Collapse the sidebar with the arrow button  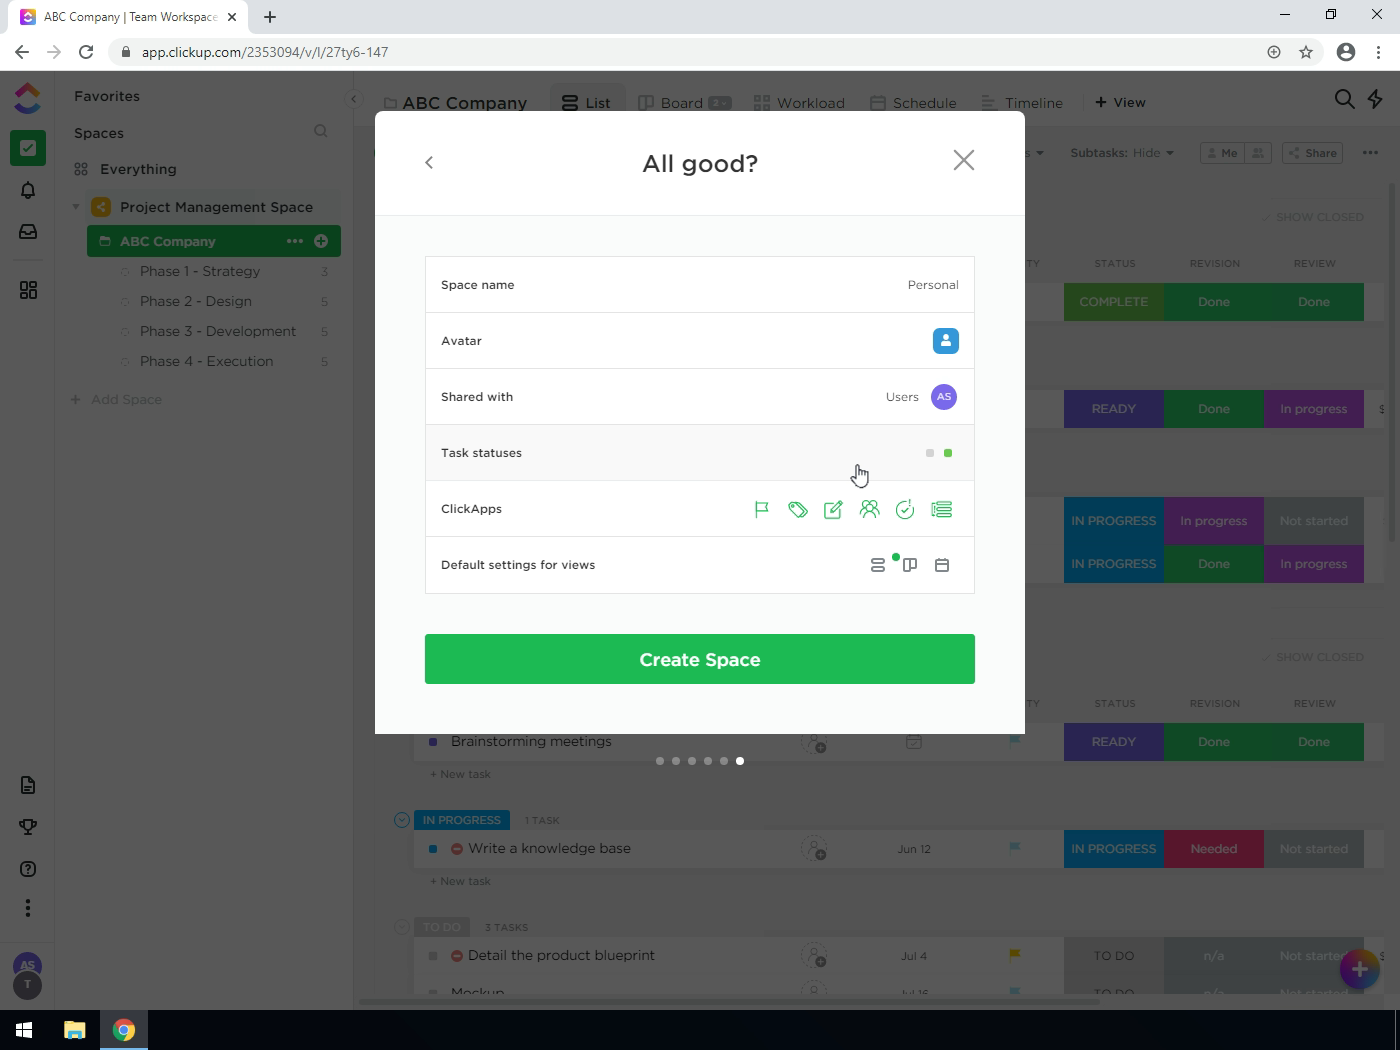353,98
